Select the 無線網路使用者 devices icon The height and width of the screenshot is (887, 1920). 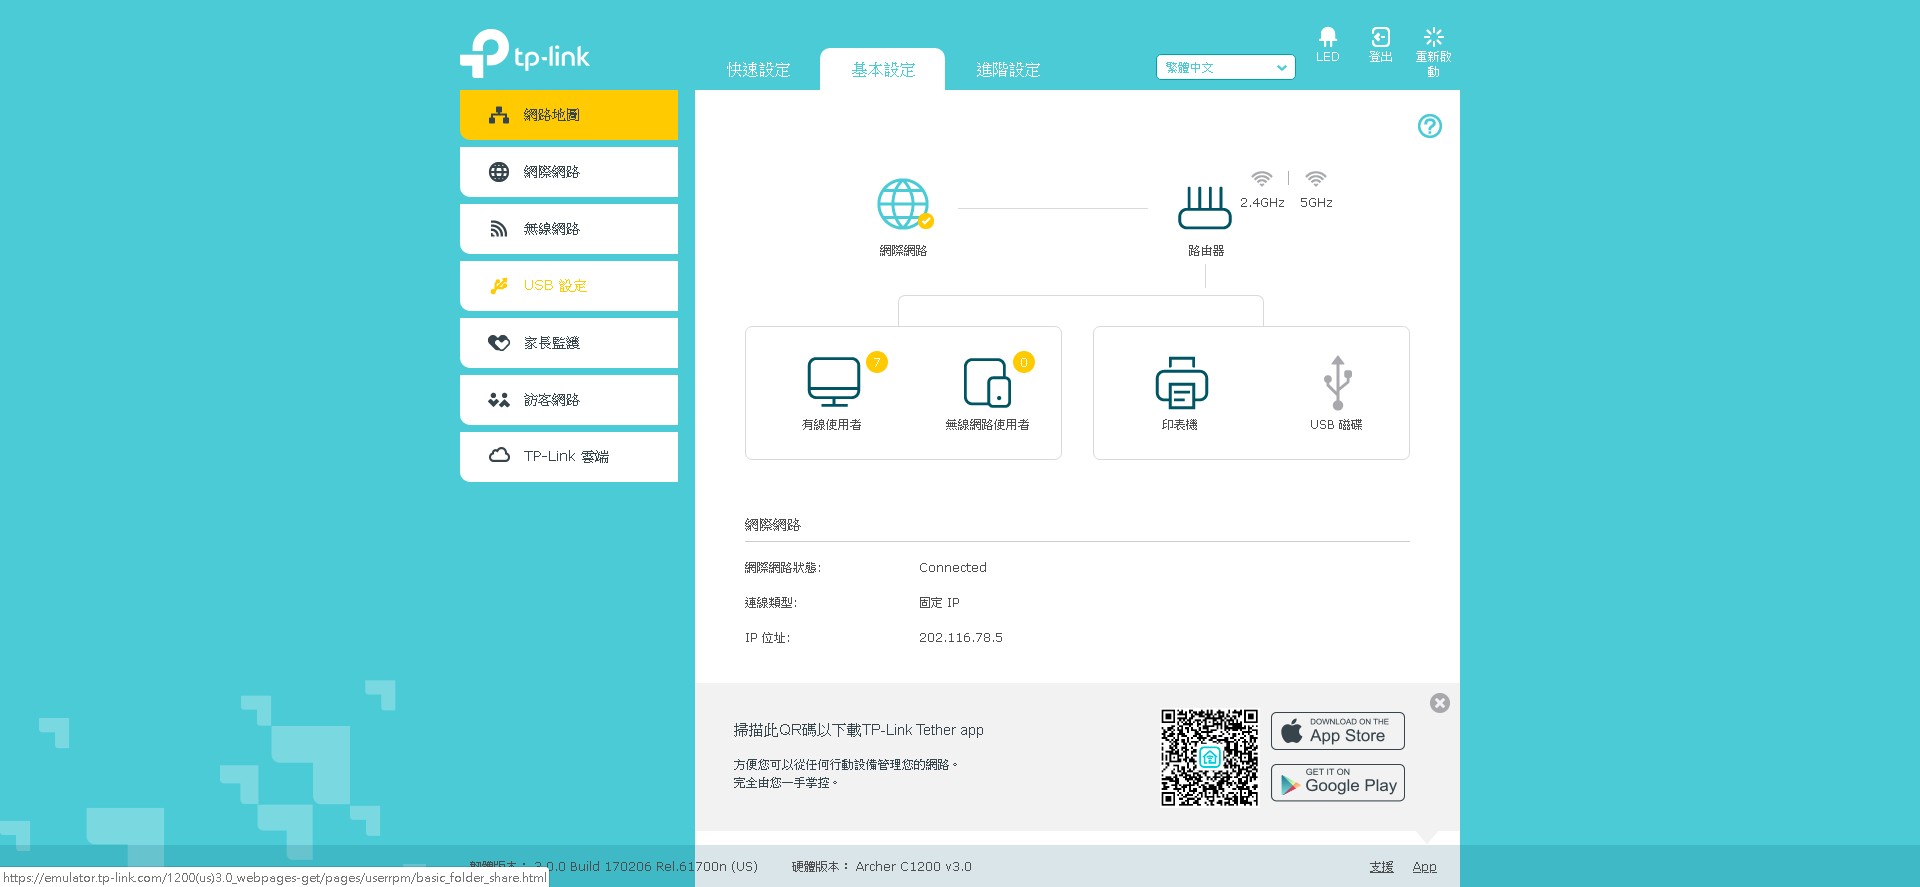987,382
